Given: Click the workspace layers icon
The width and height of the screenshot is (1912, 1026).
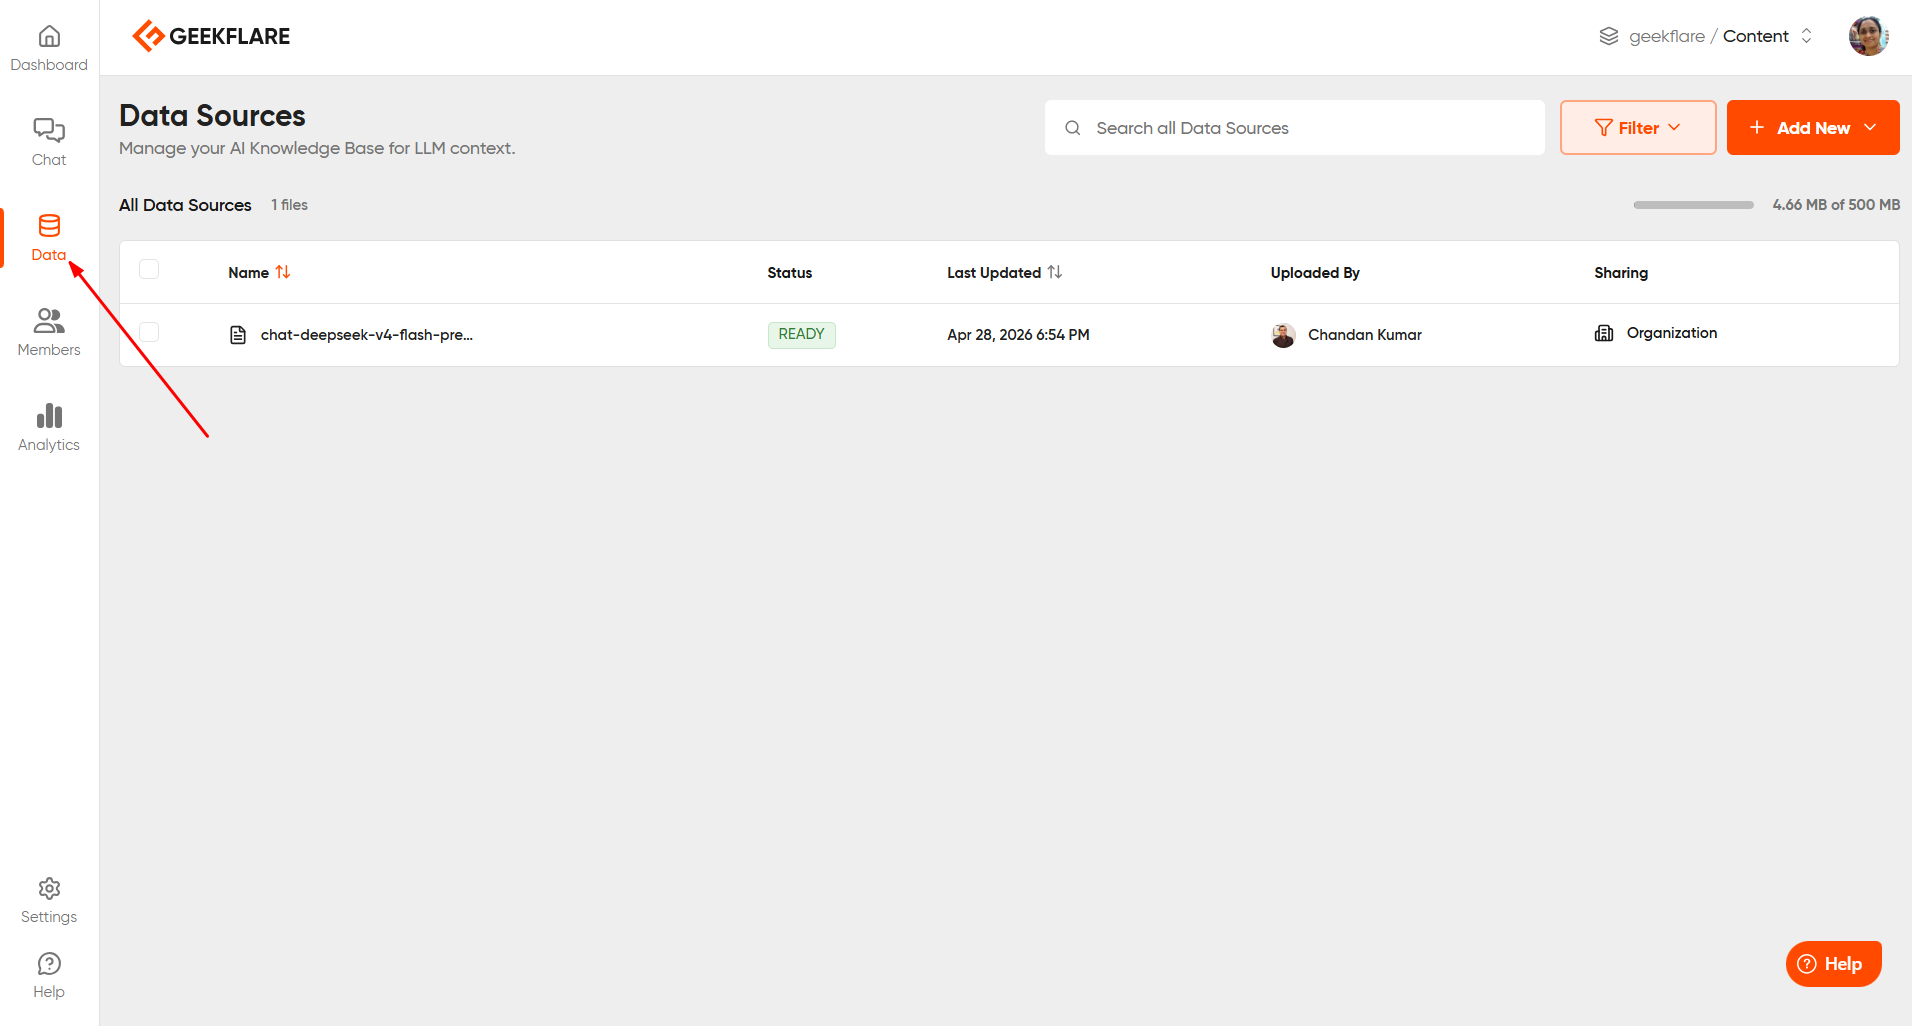Looking at the screenshot, I should click(x=1608, y=36).
